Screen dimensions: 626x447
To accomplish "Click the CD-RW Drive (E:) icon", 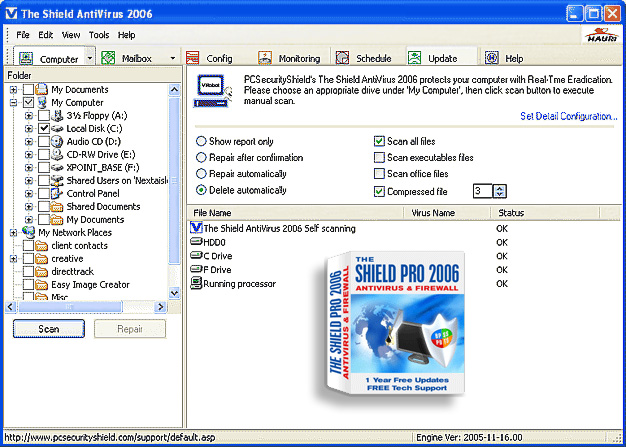I will pyautogui.click(x=57, y=154).
